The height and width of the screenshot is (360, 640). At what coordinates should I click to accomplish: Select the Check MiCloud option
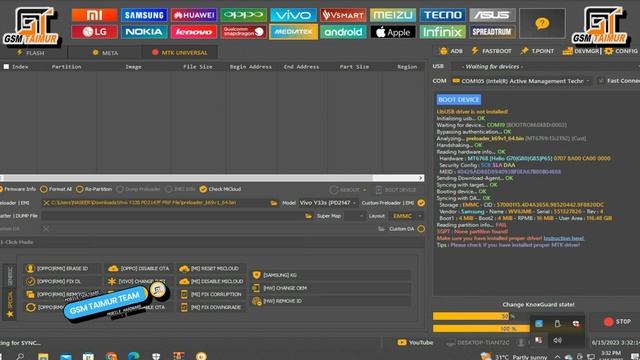tap(220, 189)
